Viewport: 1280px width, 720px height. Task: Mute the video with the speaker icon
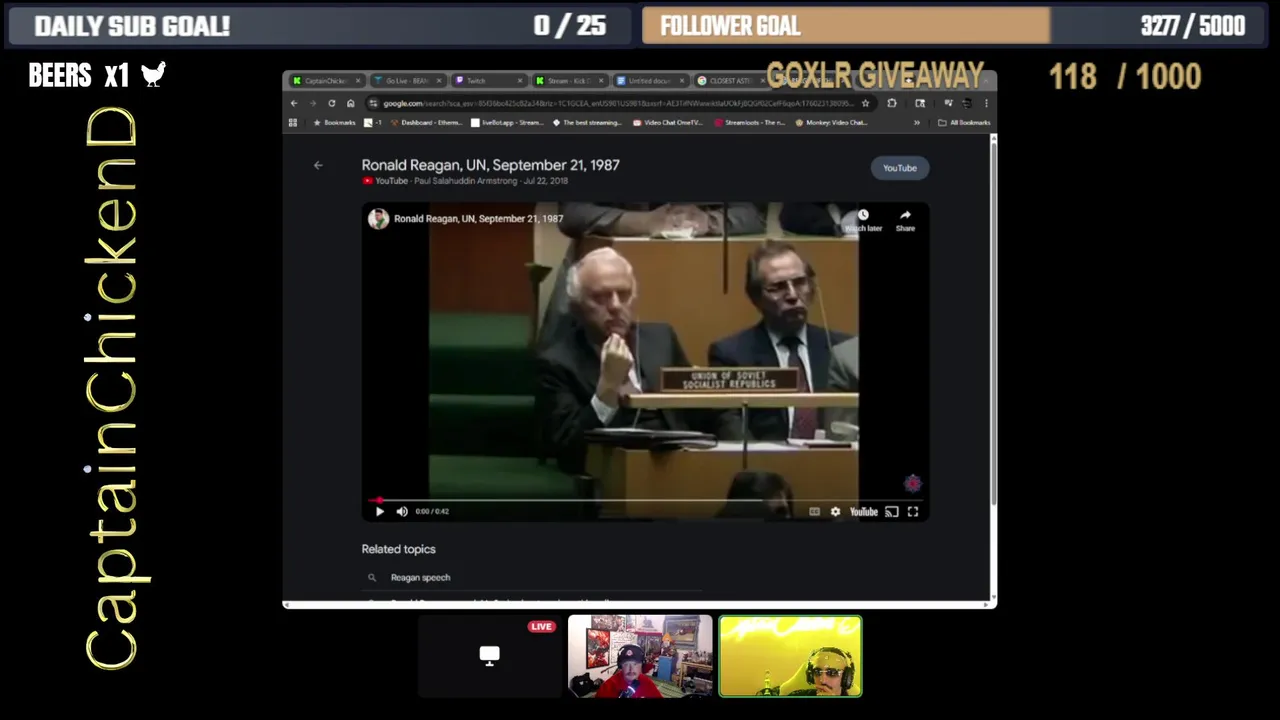pos(402,511)
